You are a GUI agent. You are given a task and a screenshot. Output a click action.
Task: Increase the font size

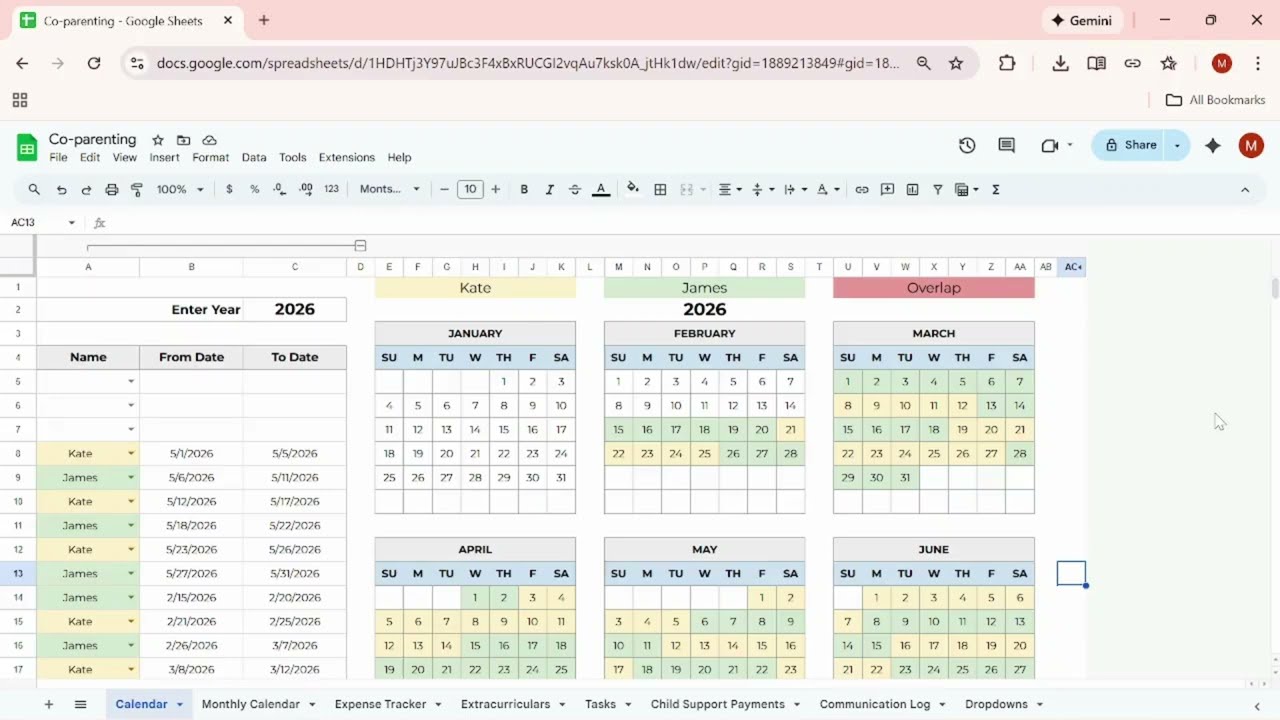point(495,189)
